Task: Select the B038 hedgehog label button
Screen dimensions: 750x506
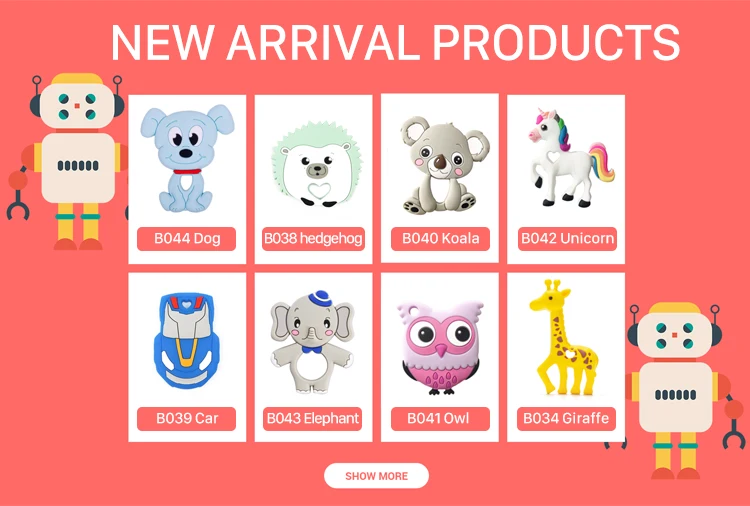Action: [x=313, y=239]
